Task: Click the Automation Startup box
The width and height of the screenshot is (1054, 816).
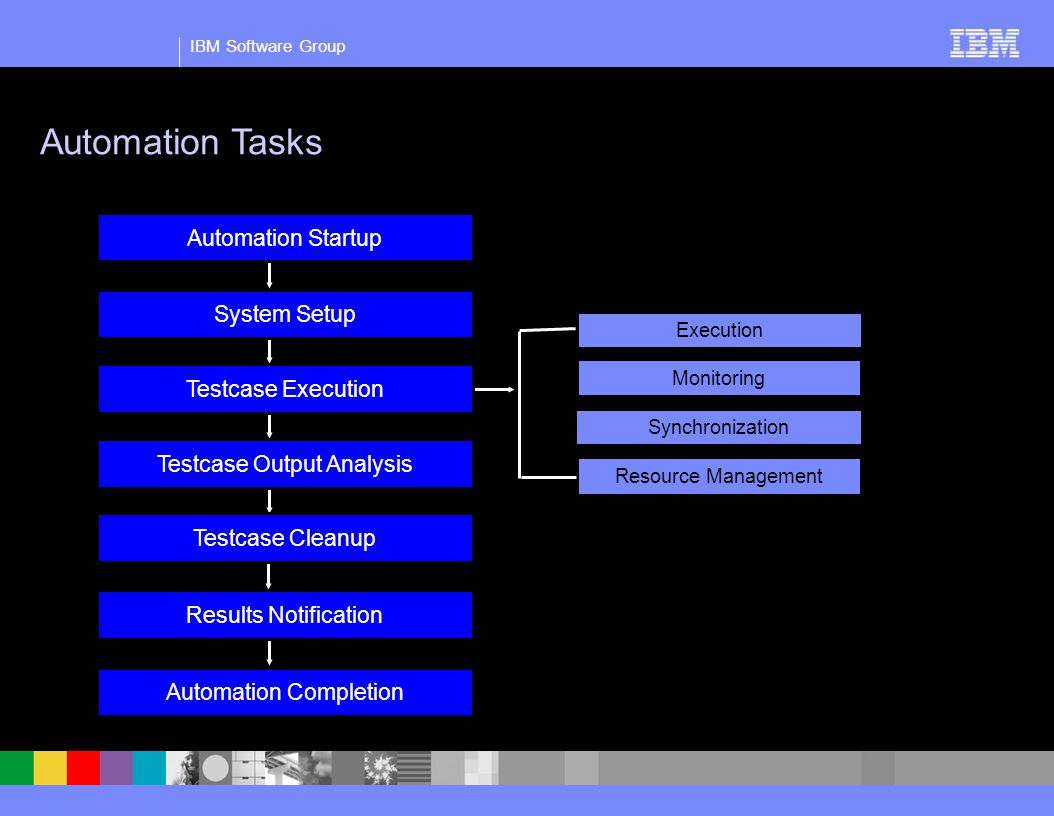Action: (285, 237)
